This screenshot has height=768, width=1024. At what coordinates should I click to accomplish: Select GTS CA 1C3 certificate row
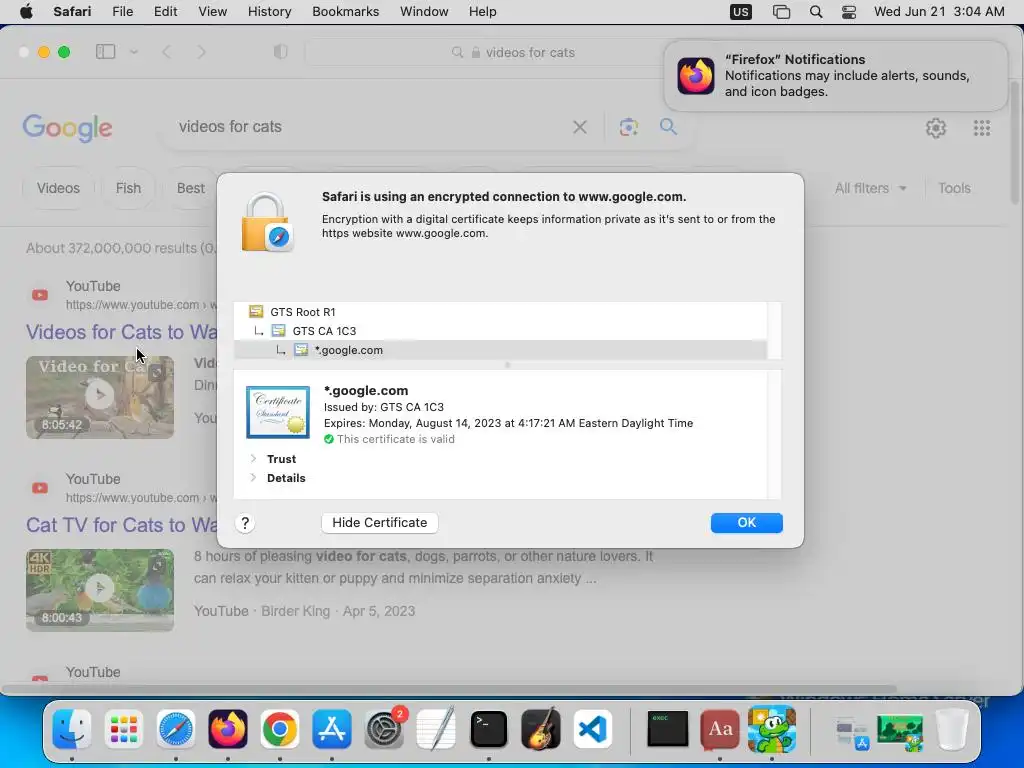point(500,330)
